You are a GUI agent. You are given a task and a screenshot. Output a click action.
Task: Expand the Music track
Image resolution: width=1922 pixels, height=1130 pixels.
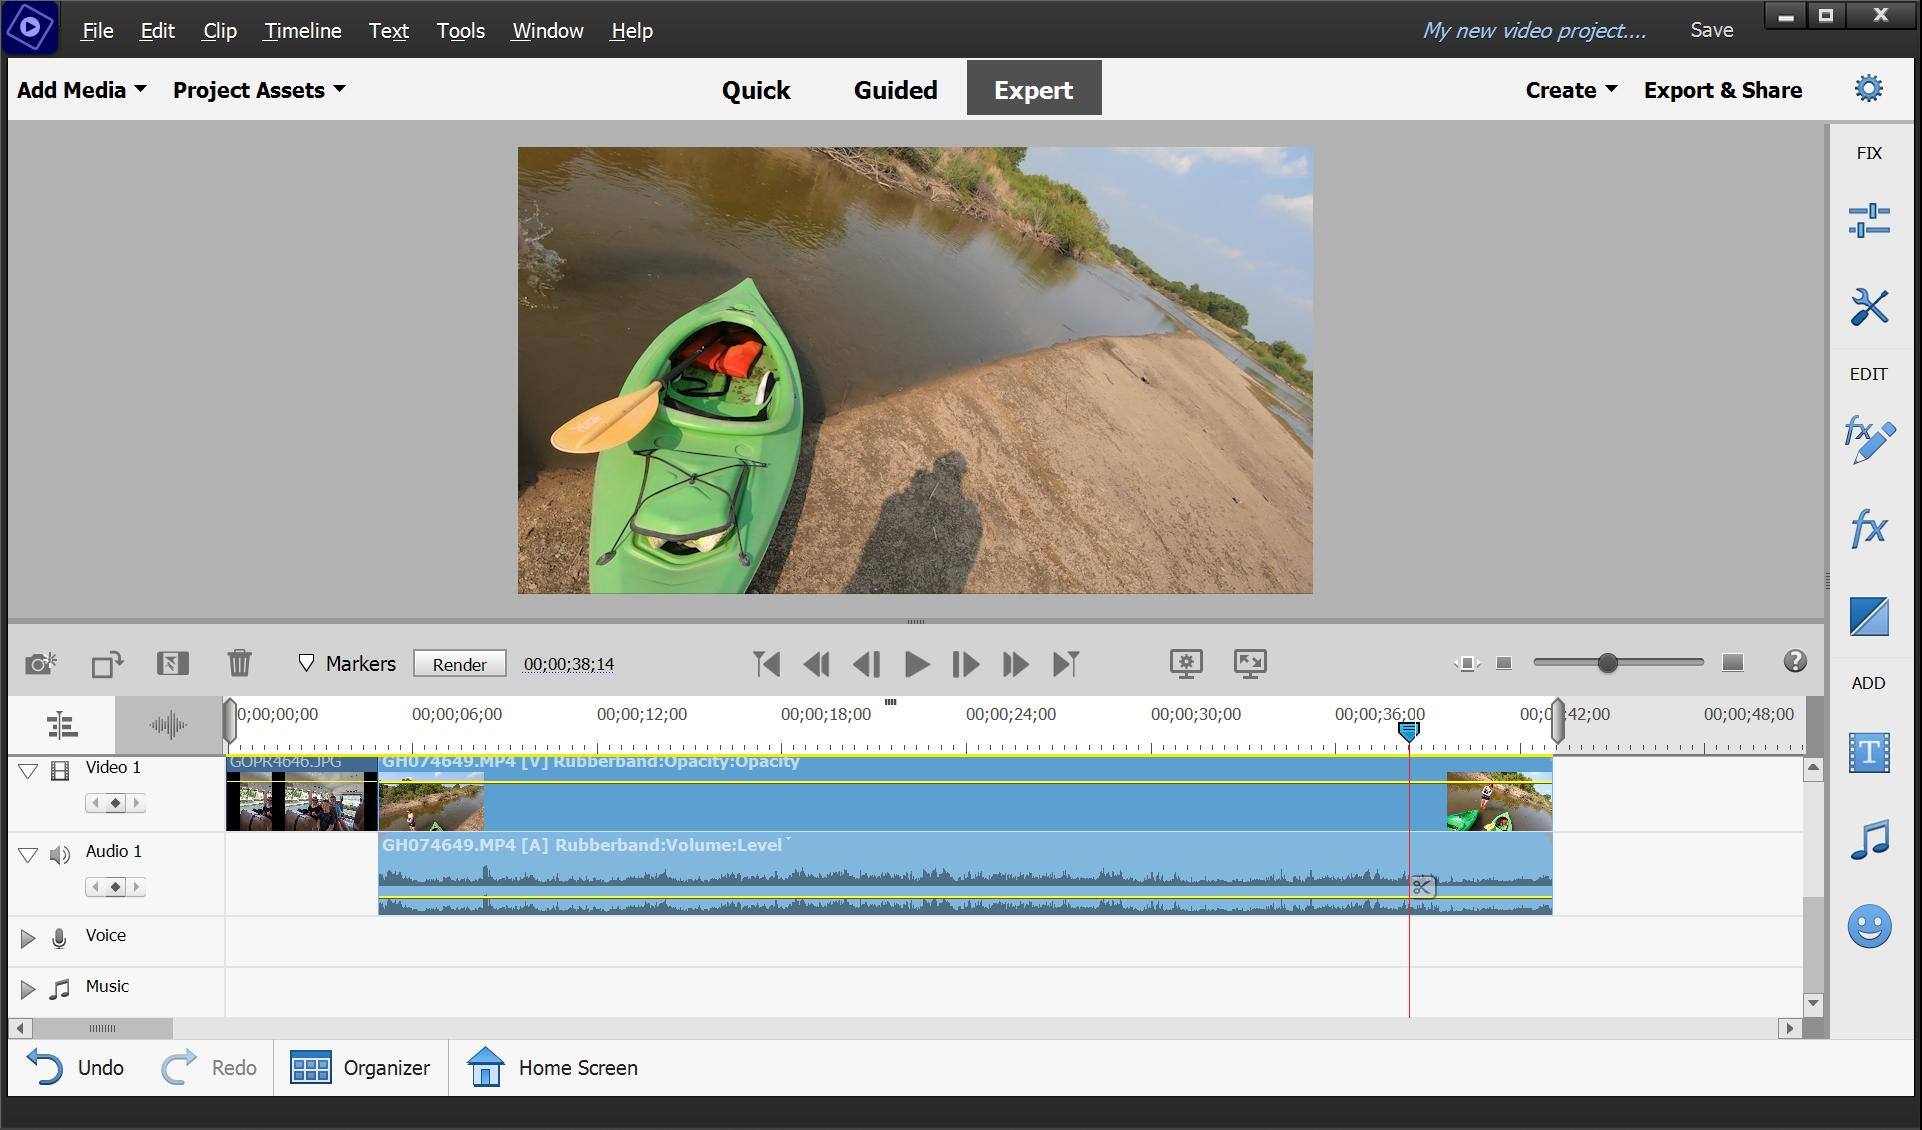(28, 989)
